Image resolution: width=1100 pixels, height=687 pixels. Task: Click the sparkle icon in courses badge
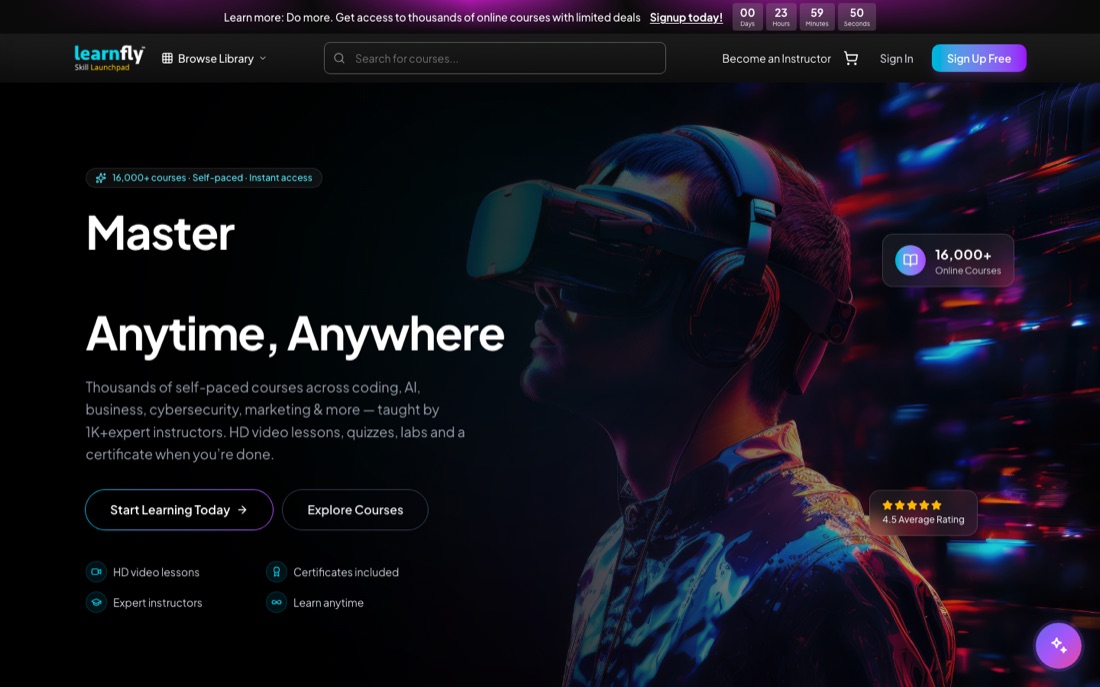(101, 178)
